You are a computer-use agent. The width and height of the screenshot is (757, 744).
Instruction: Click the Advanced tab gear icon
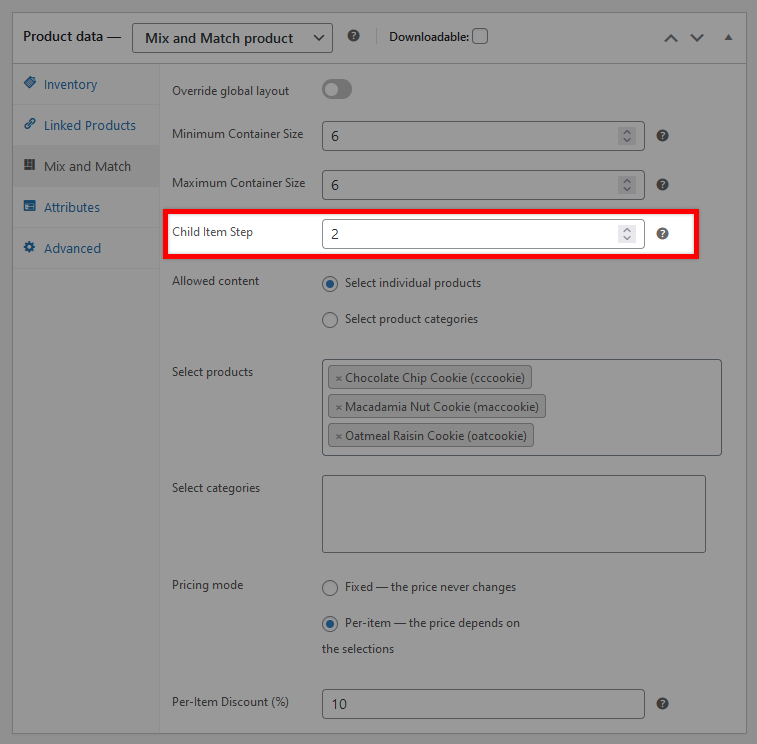tap(30, 247)
